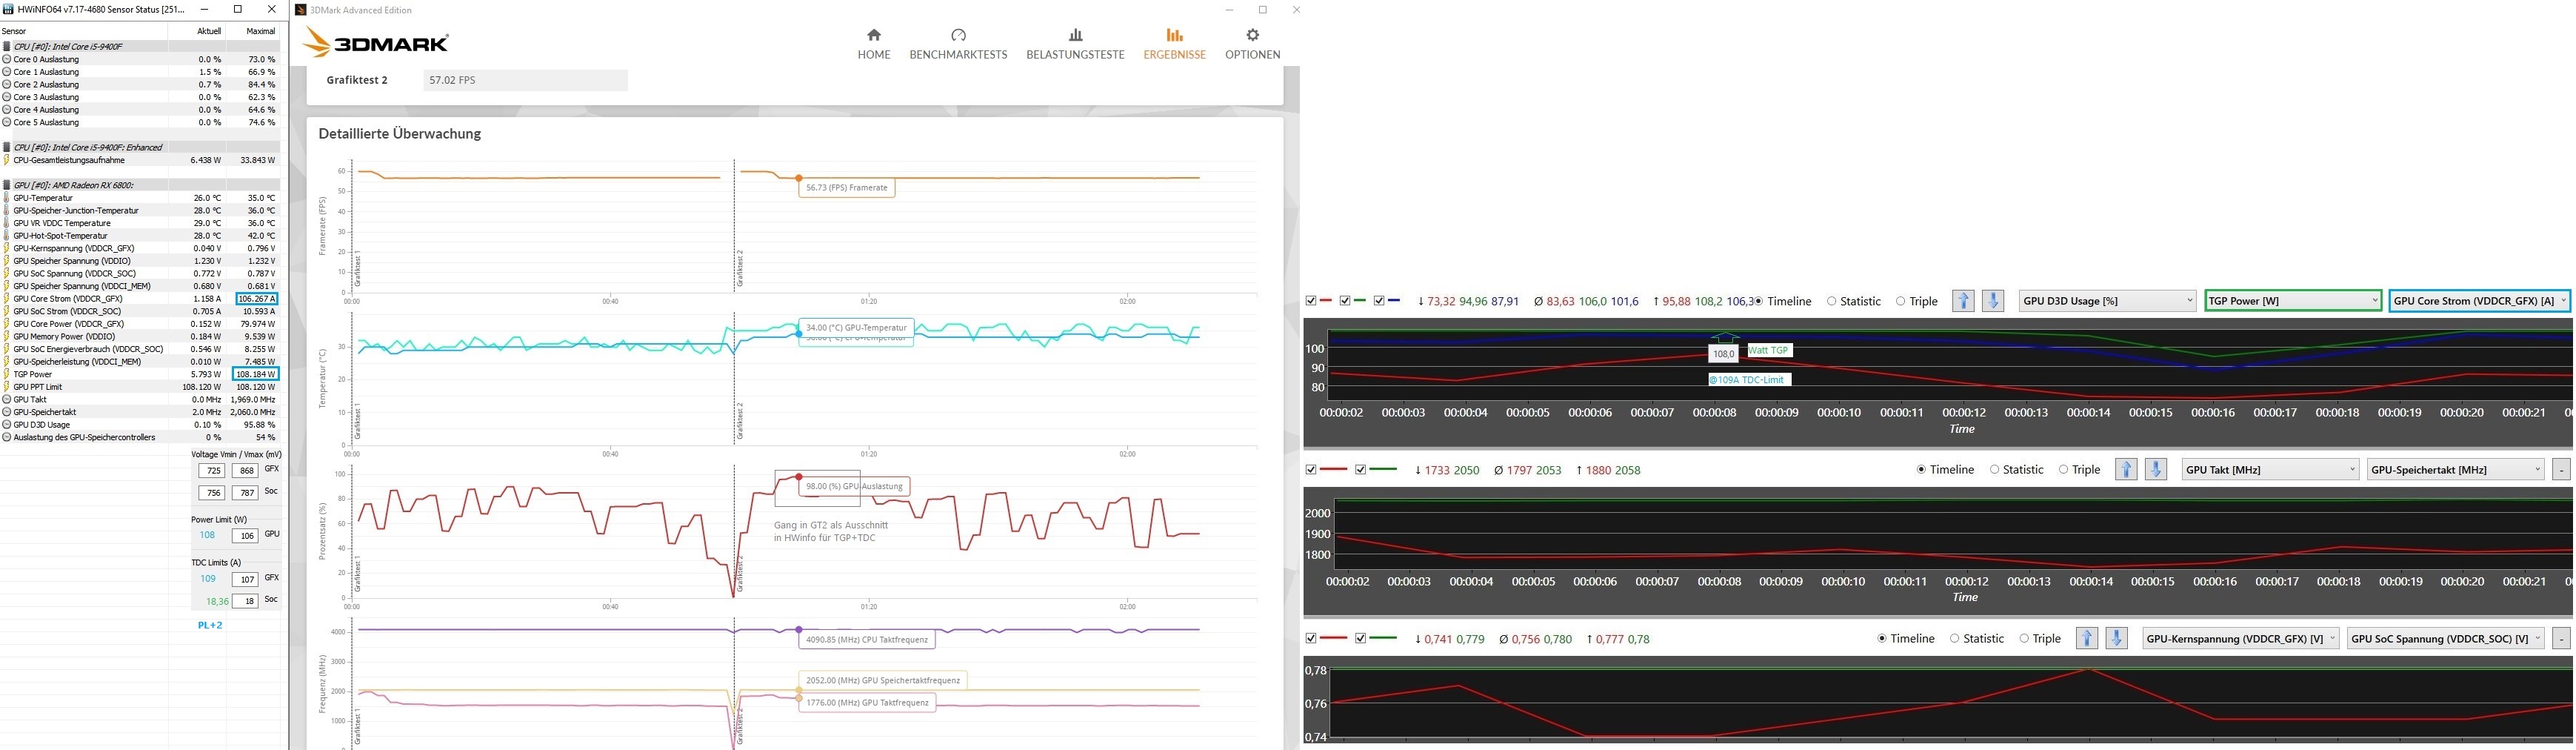Screen dimensions: 2576x750
Task: Move the GPU D3D Usage graph up with the arrow
Action: (x=1963, y=301)
